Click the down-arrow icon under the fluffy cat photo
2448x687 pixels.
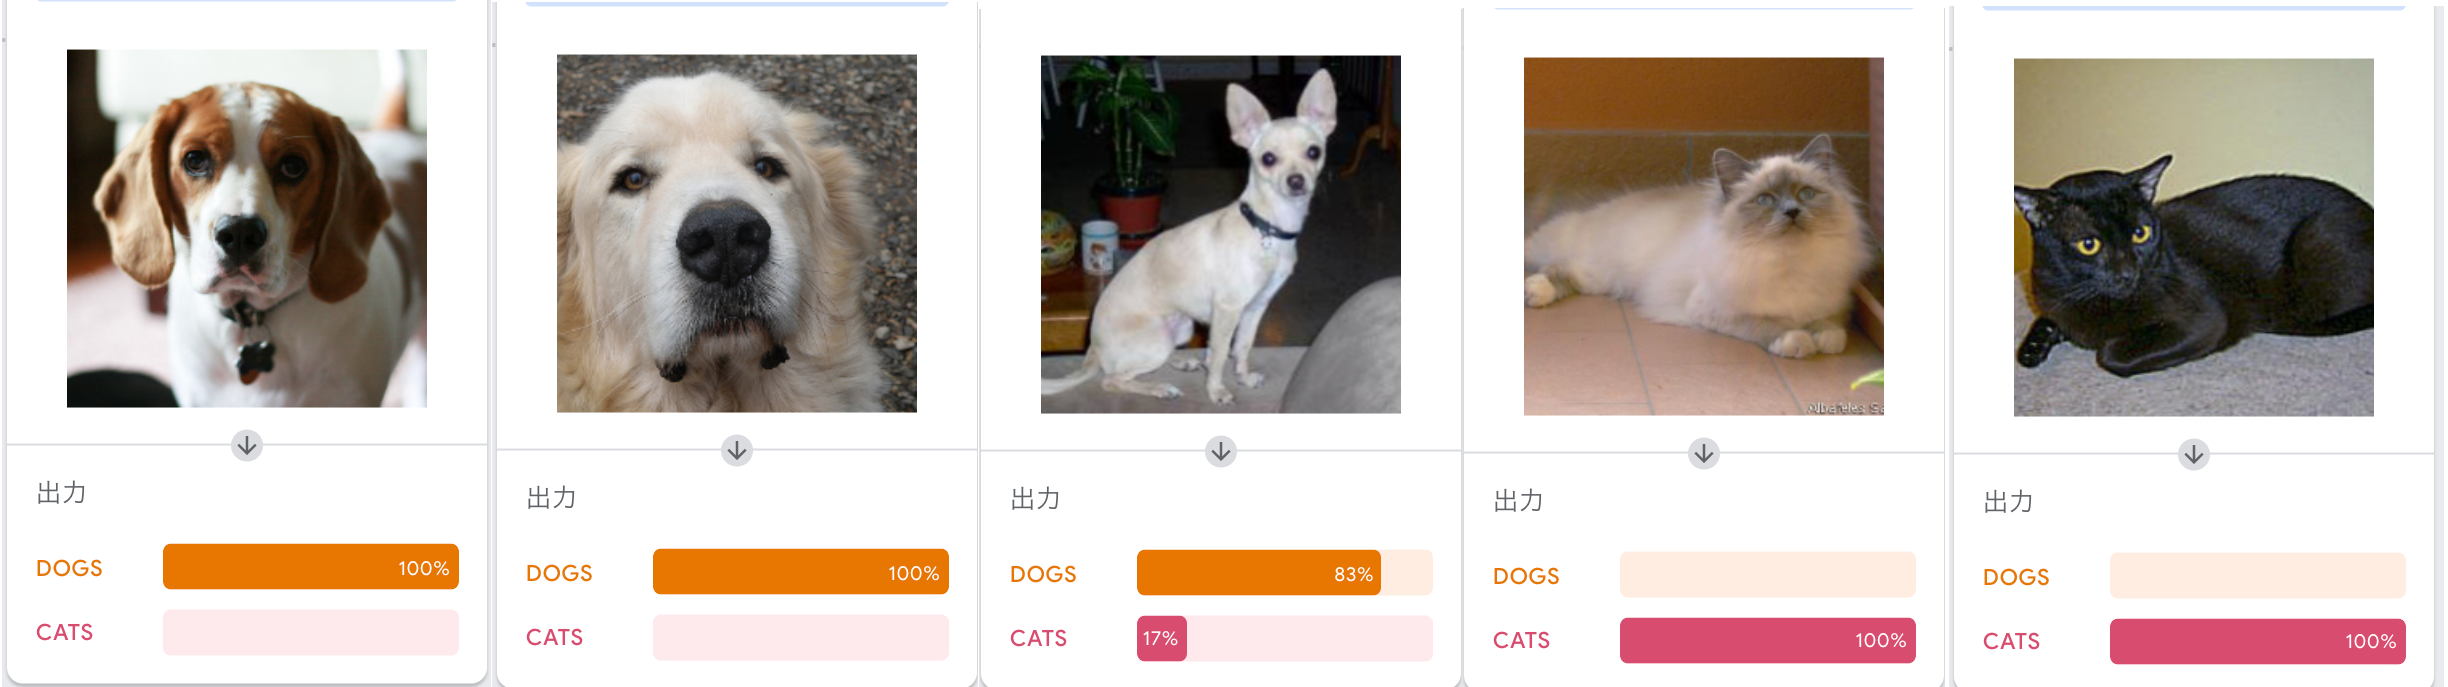point(1704,453)
